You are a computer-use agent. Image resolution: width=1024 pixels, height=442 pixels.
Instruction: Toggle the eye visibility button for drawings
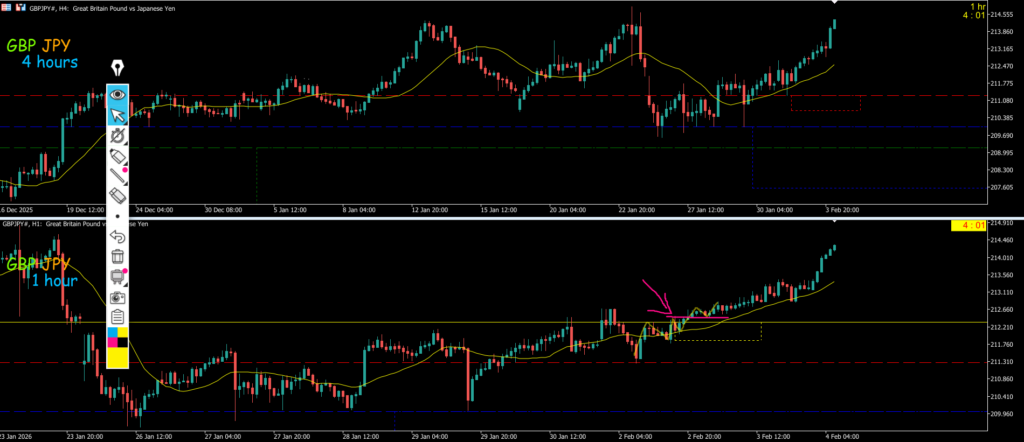[x=118, y=93]
